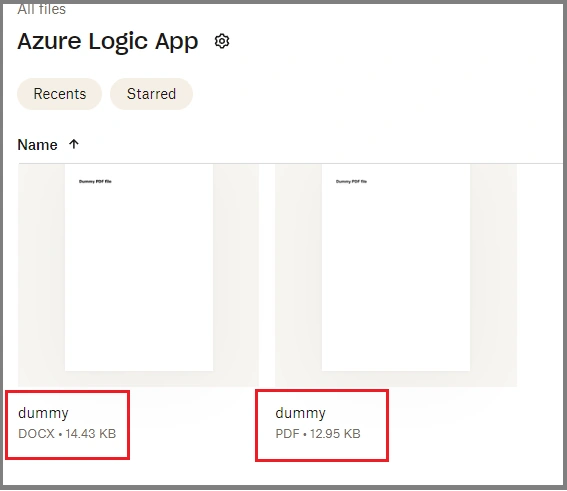Select the Starred filter chip
This screenshot has height=491, width=567.
point(151,94)
